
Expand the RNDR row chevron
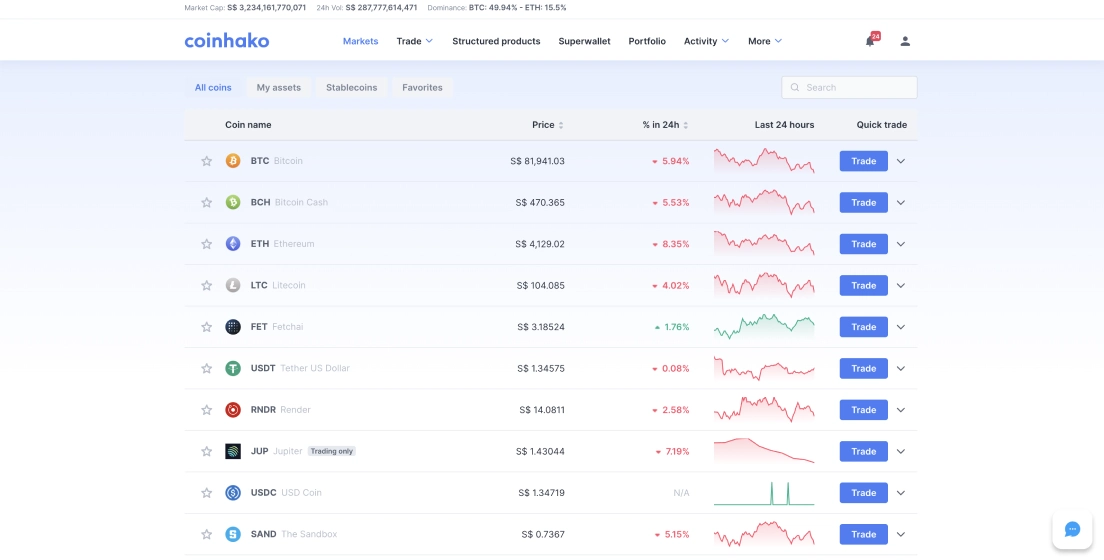(x=901, y=411)
